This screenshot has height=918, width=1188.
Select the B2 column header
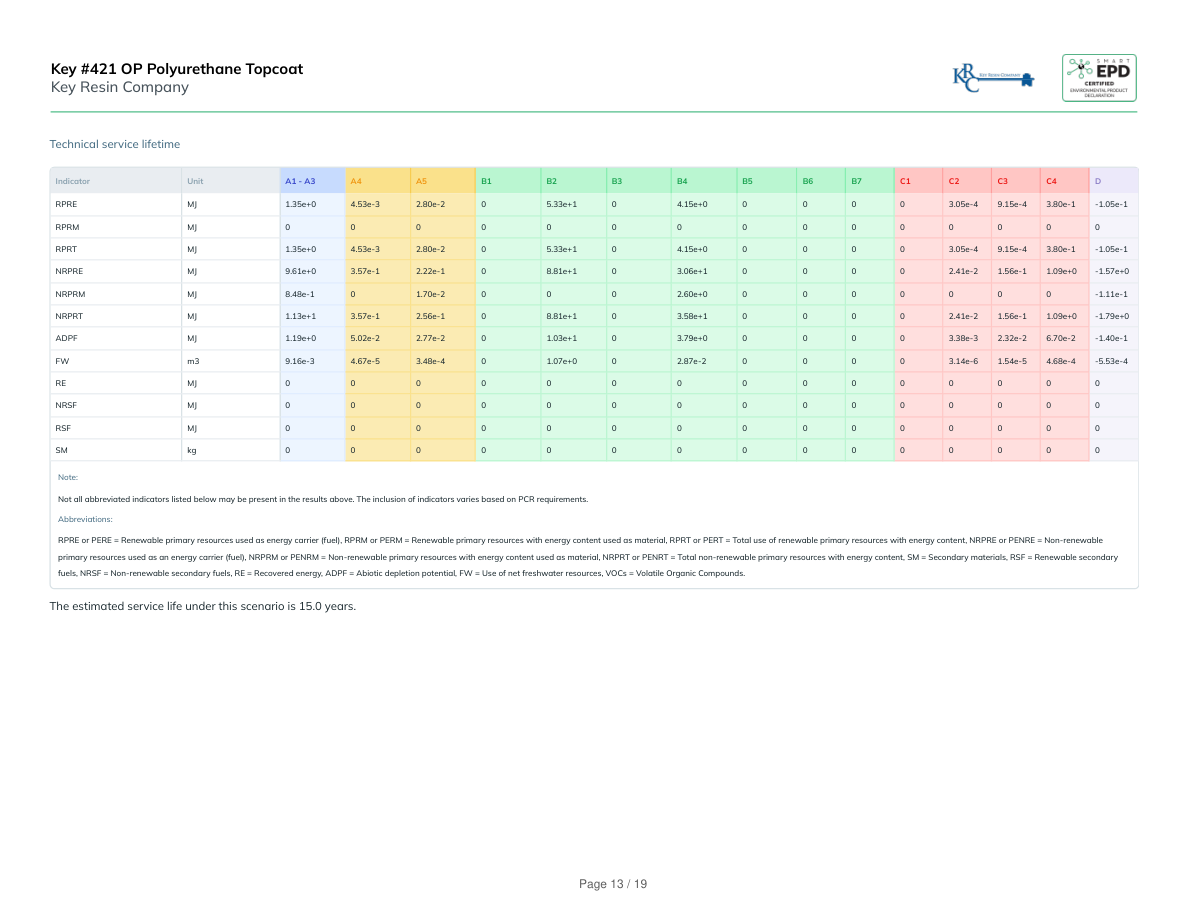pos(551,181)
